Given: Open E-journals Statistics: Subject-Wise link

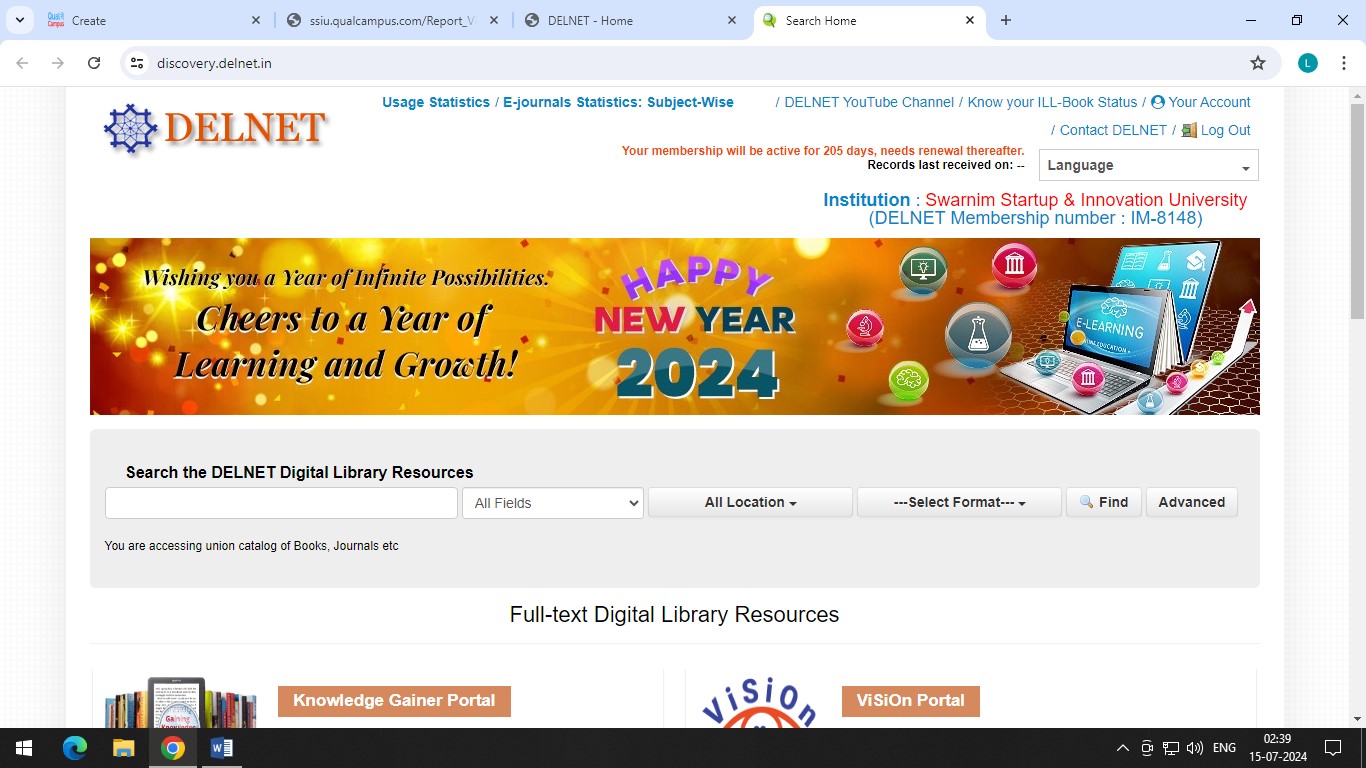Looking at the screenshot, I should click(618, 102).
